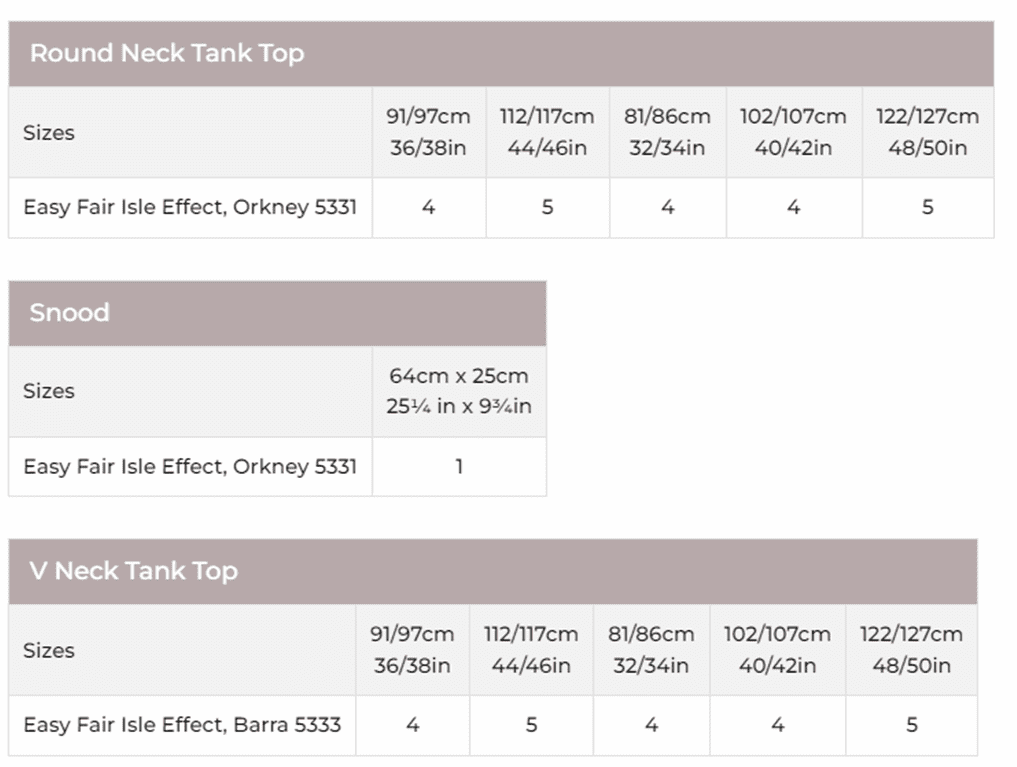The image size is (1017, 767).
Task: Click the V Neck Tank Top table header
Action: (133, 571)
